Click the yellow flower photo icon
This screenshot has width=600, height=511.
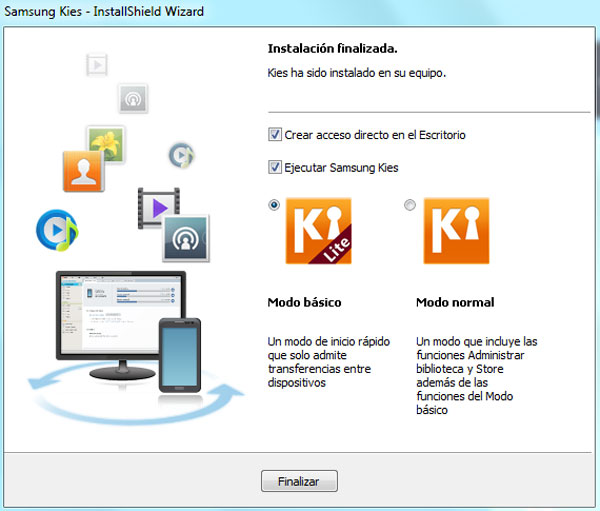click(x=106, y=144)
